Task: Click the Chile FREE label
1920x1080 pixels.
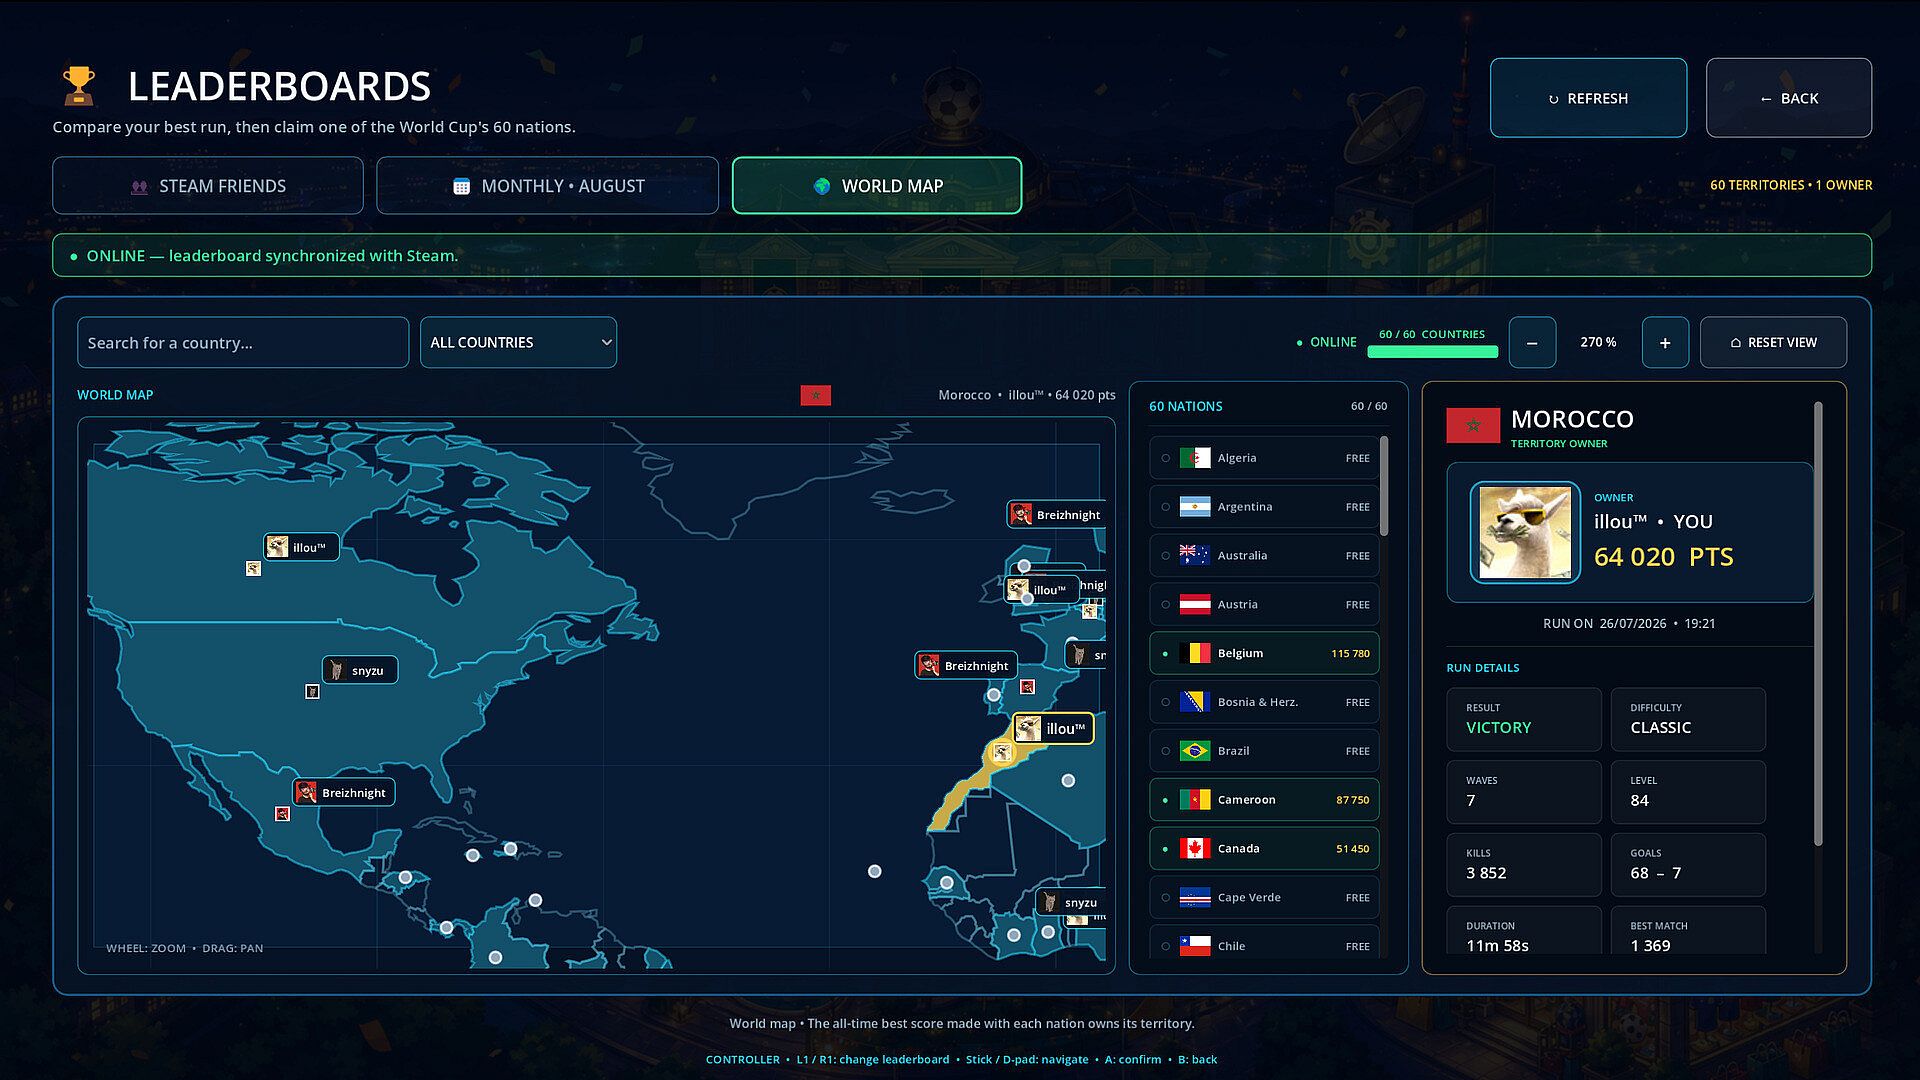Action: (1357, 946)
